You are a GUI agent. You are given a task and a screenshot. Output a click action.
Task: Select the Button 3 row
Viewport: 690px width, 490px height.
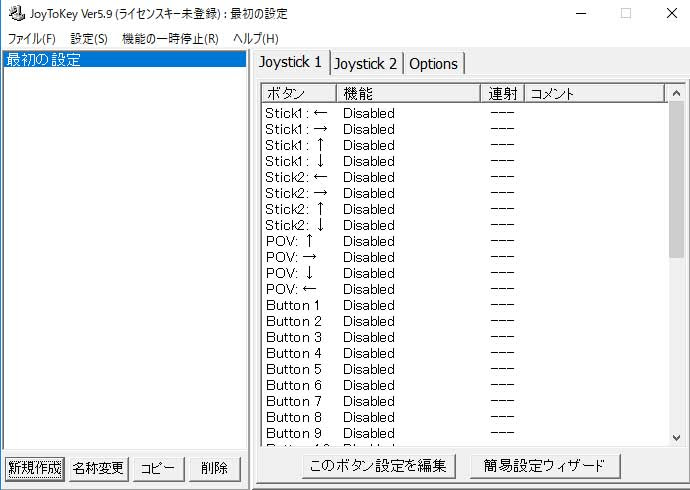point(465,337)
